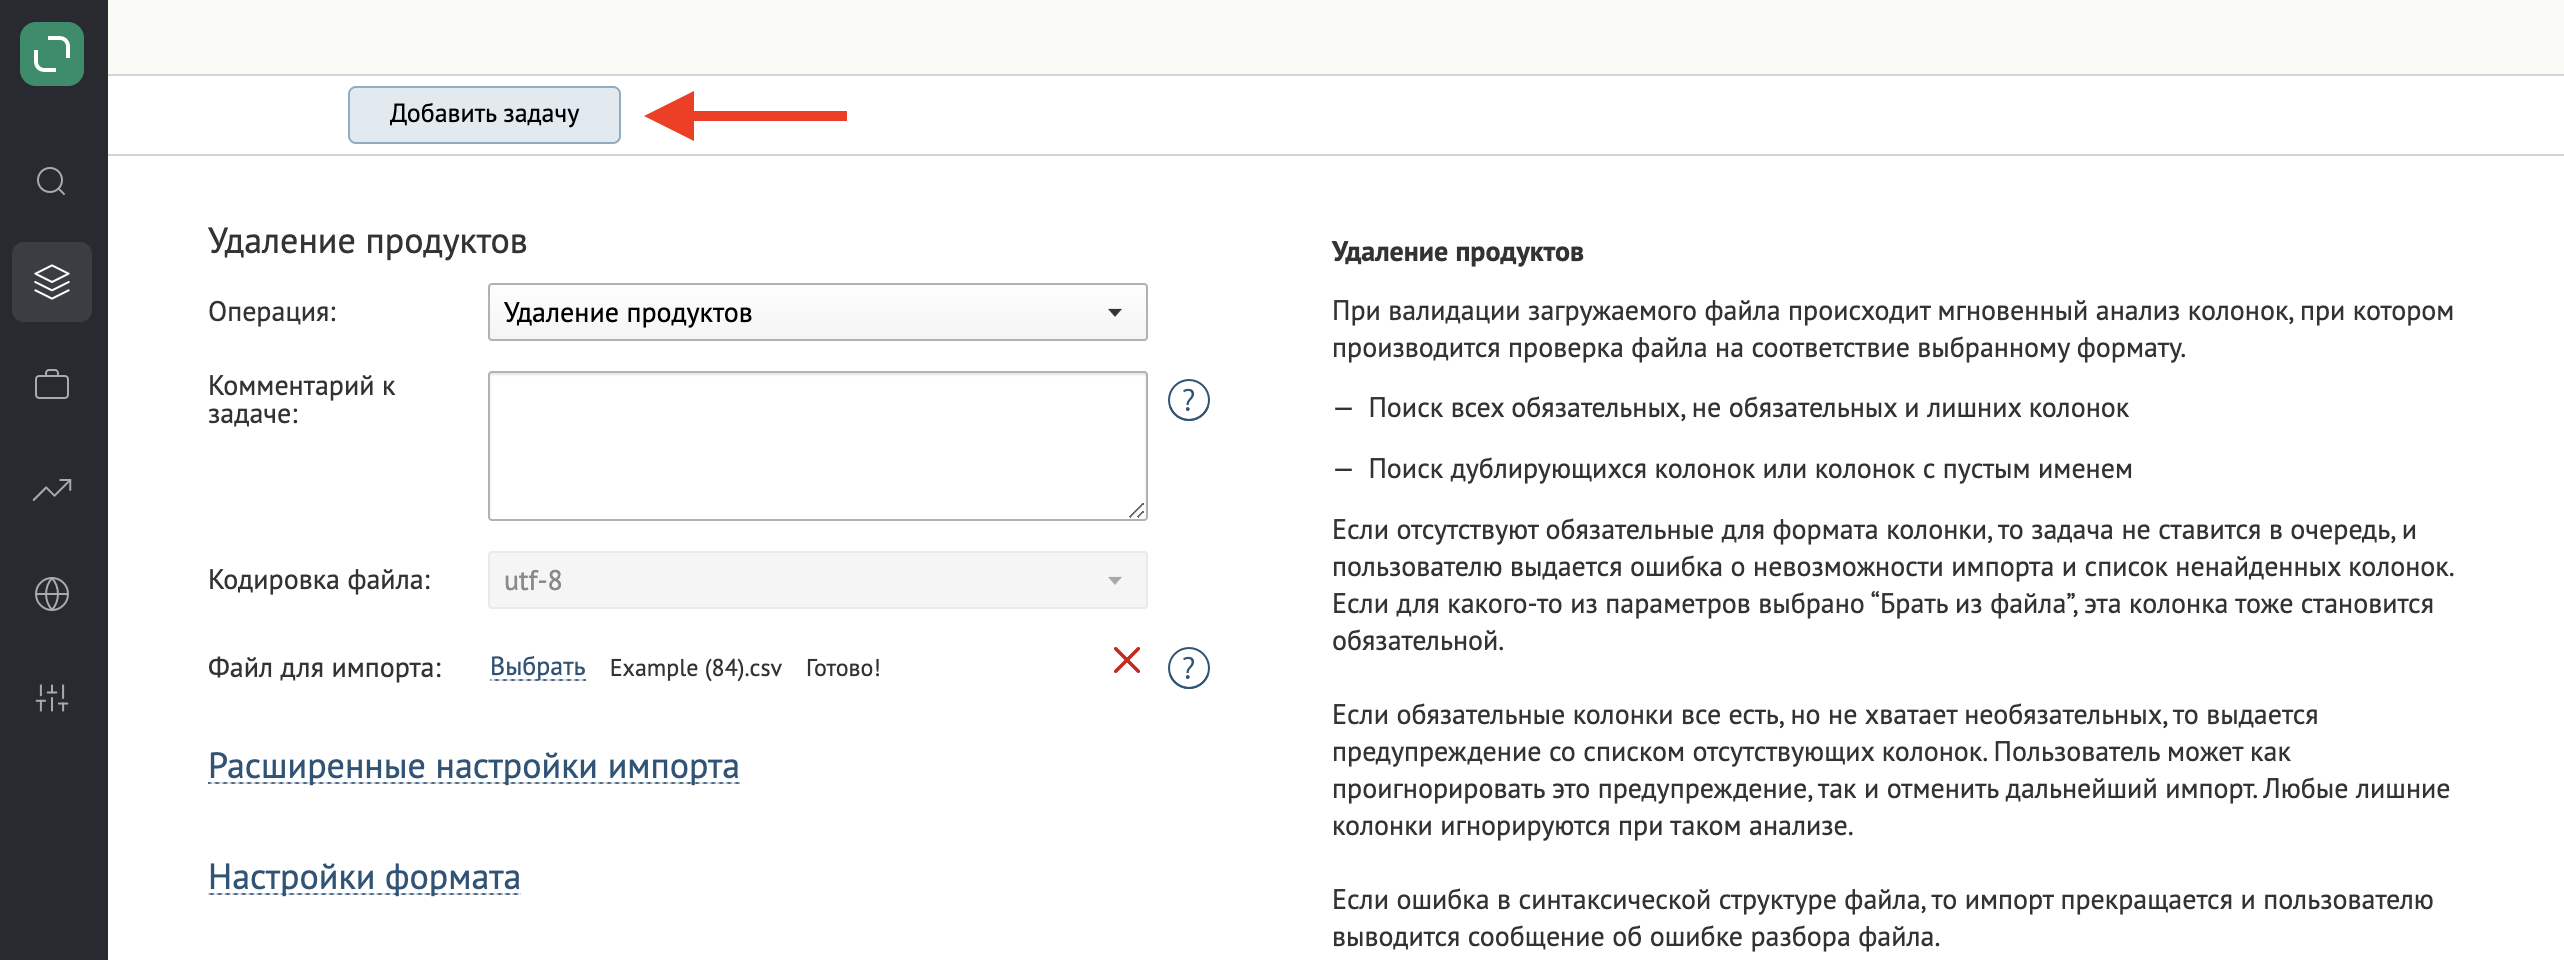Click the Example (84).csv file name

tap(696, 668)
